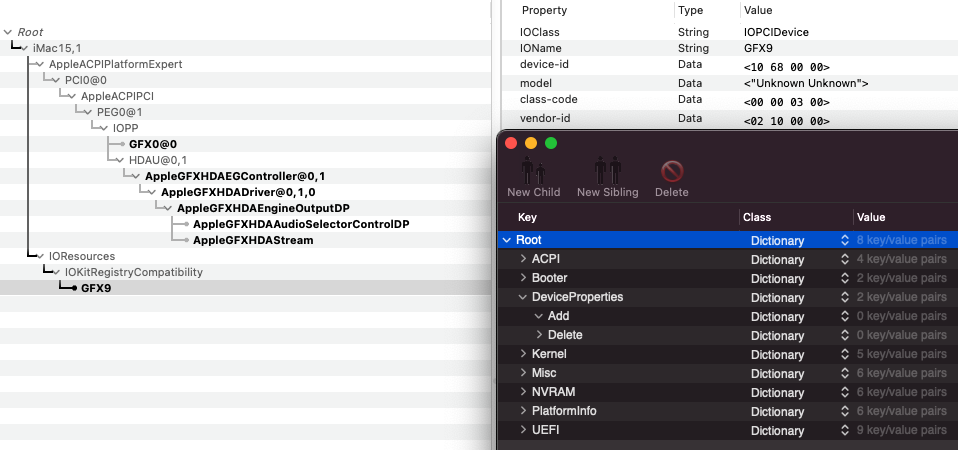
Task: Open class type stepper for DeviceProperties row
Action: click(845, 297)
